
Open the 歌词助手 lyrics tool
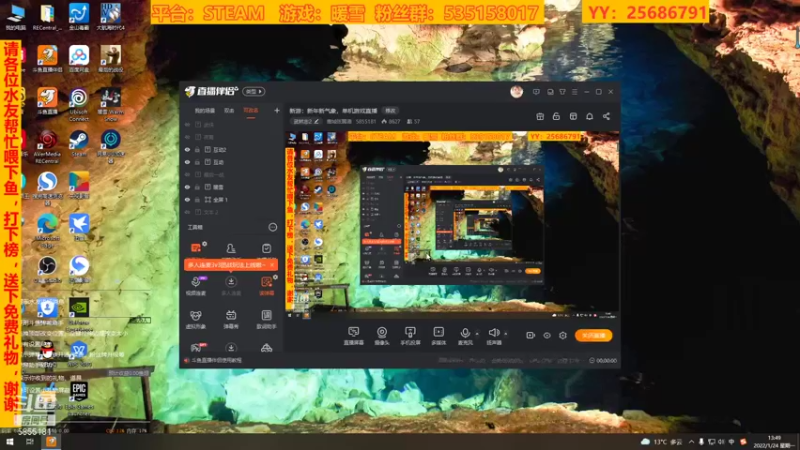point(266,319)
